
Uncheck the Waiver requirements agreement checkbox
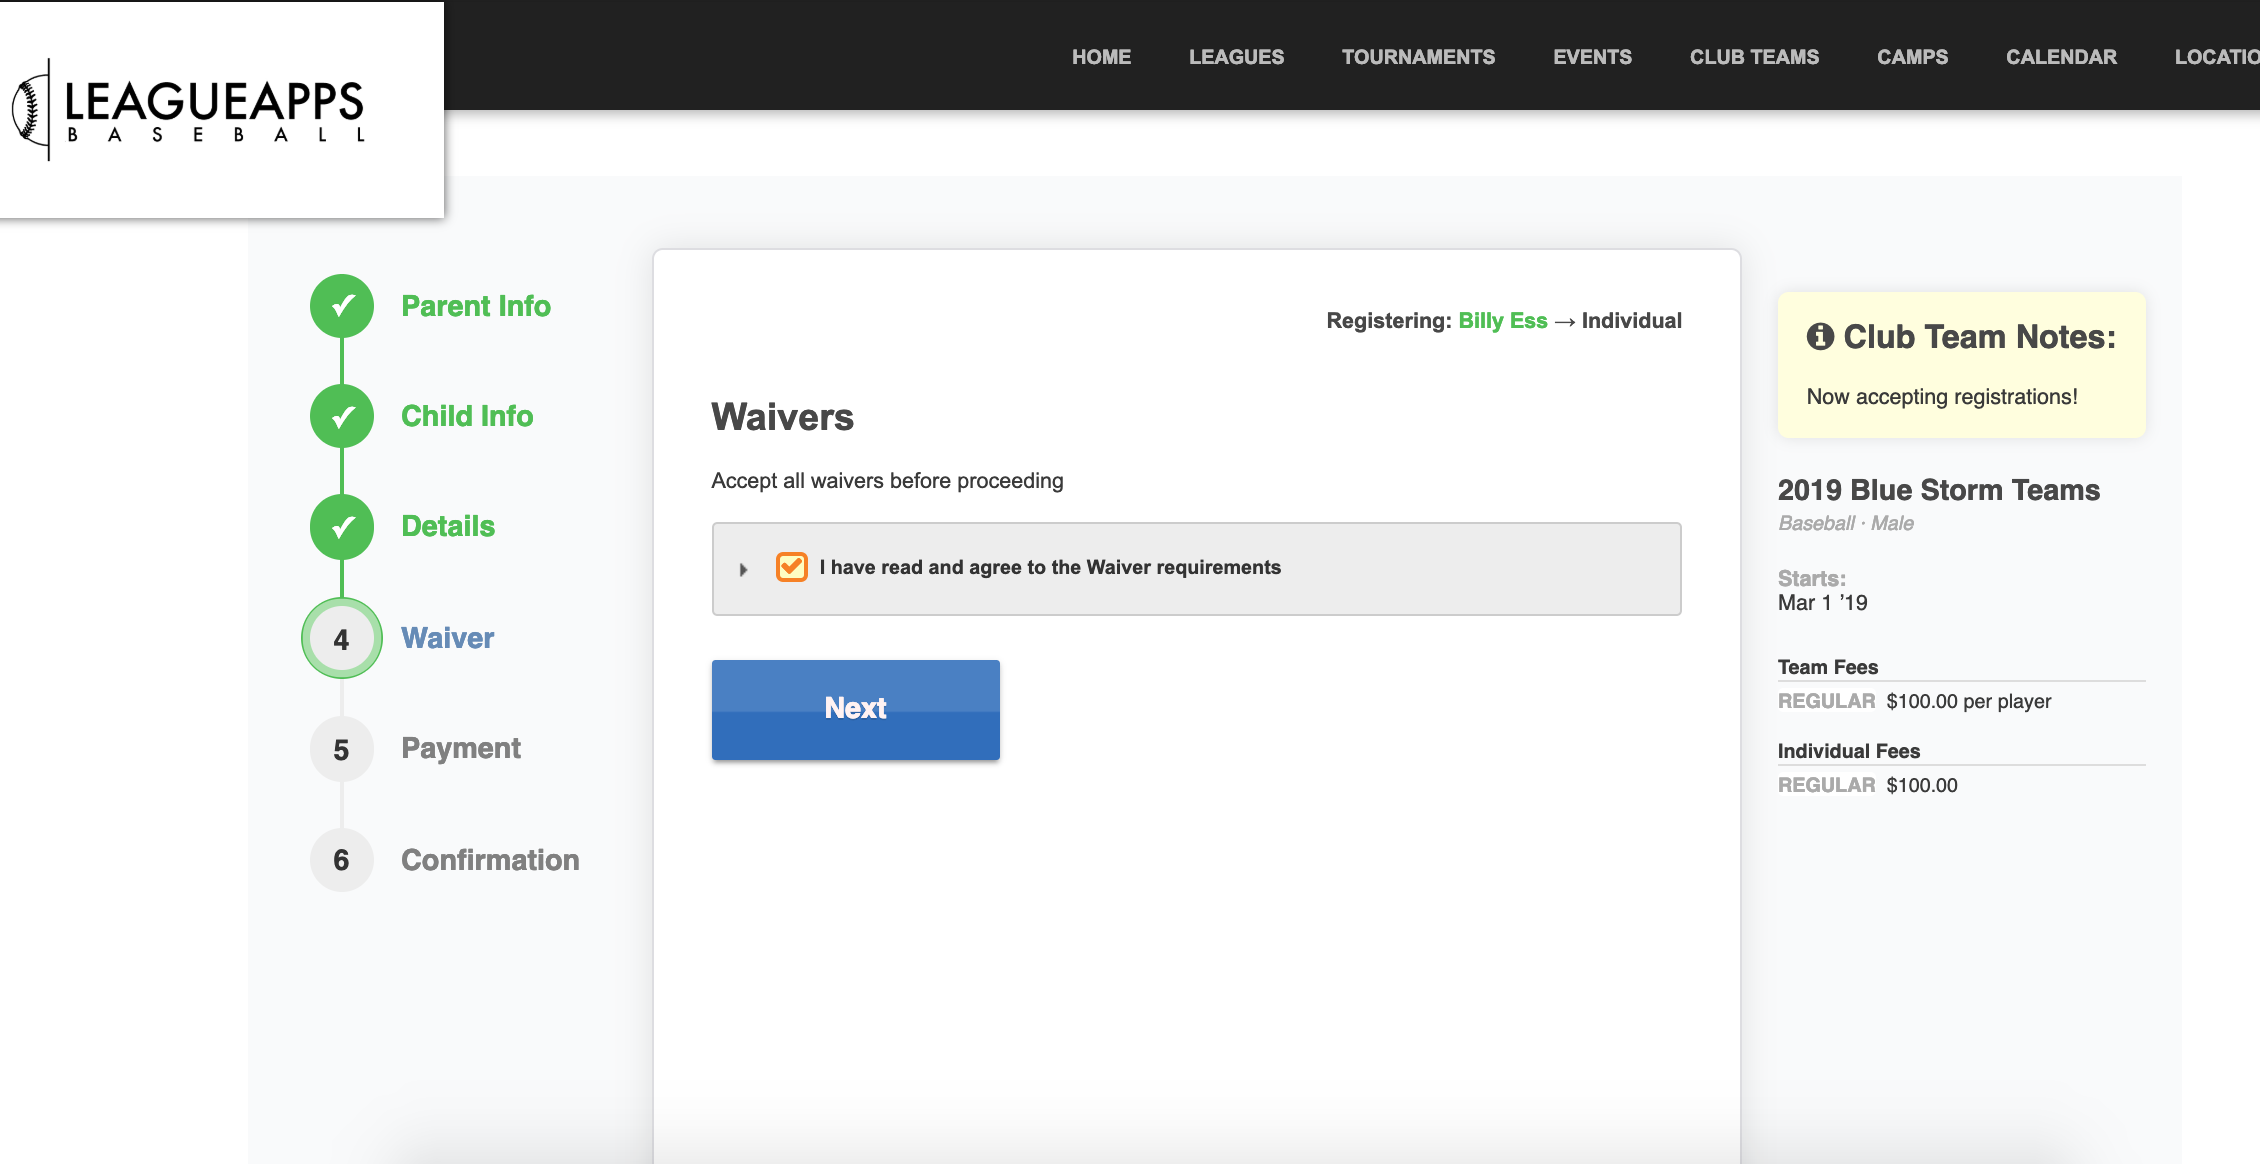(792, 567)
